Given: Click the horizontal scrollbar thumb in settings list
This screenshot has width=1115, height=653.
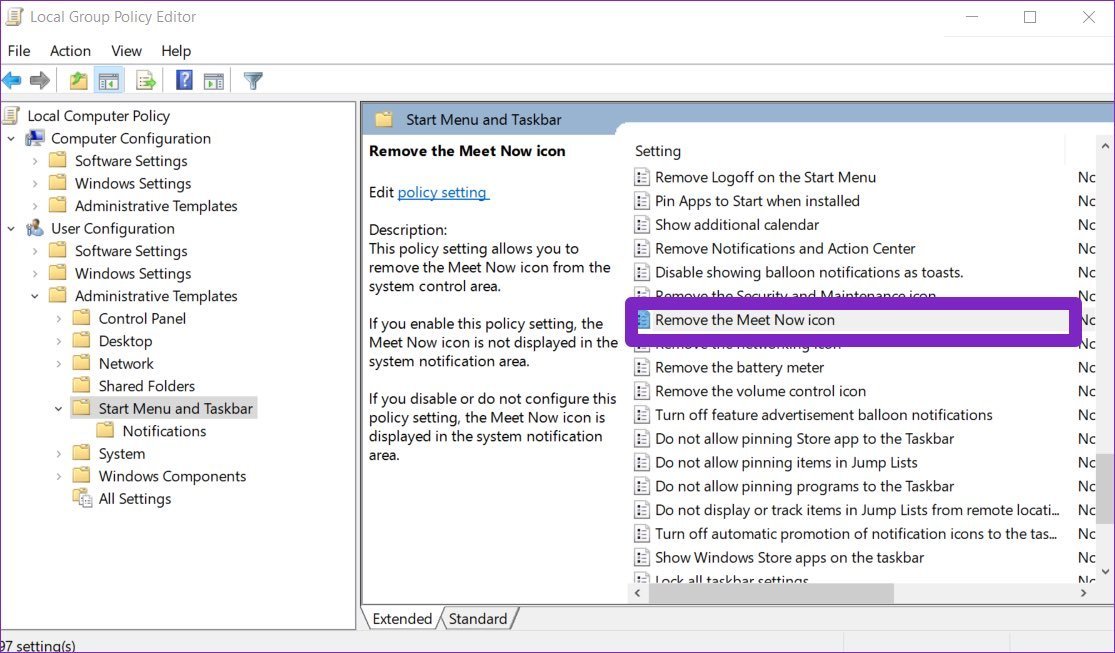Looking at the screenshot, I should click(x=771, y=593).
